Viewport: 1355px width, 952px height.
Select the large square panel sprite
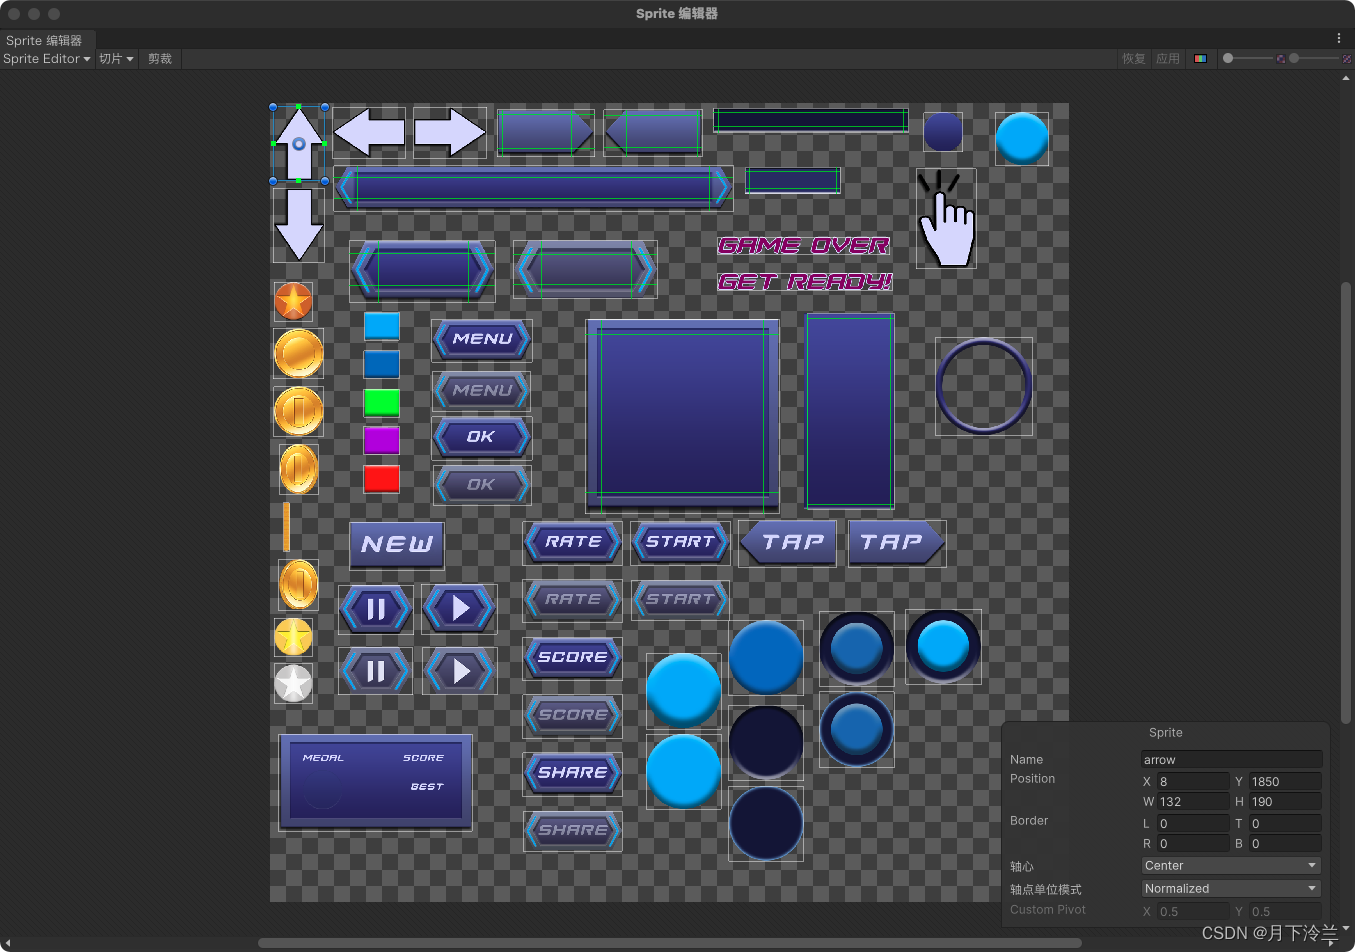tap(683, 416)
